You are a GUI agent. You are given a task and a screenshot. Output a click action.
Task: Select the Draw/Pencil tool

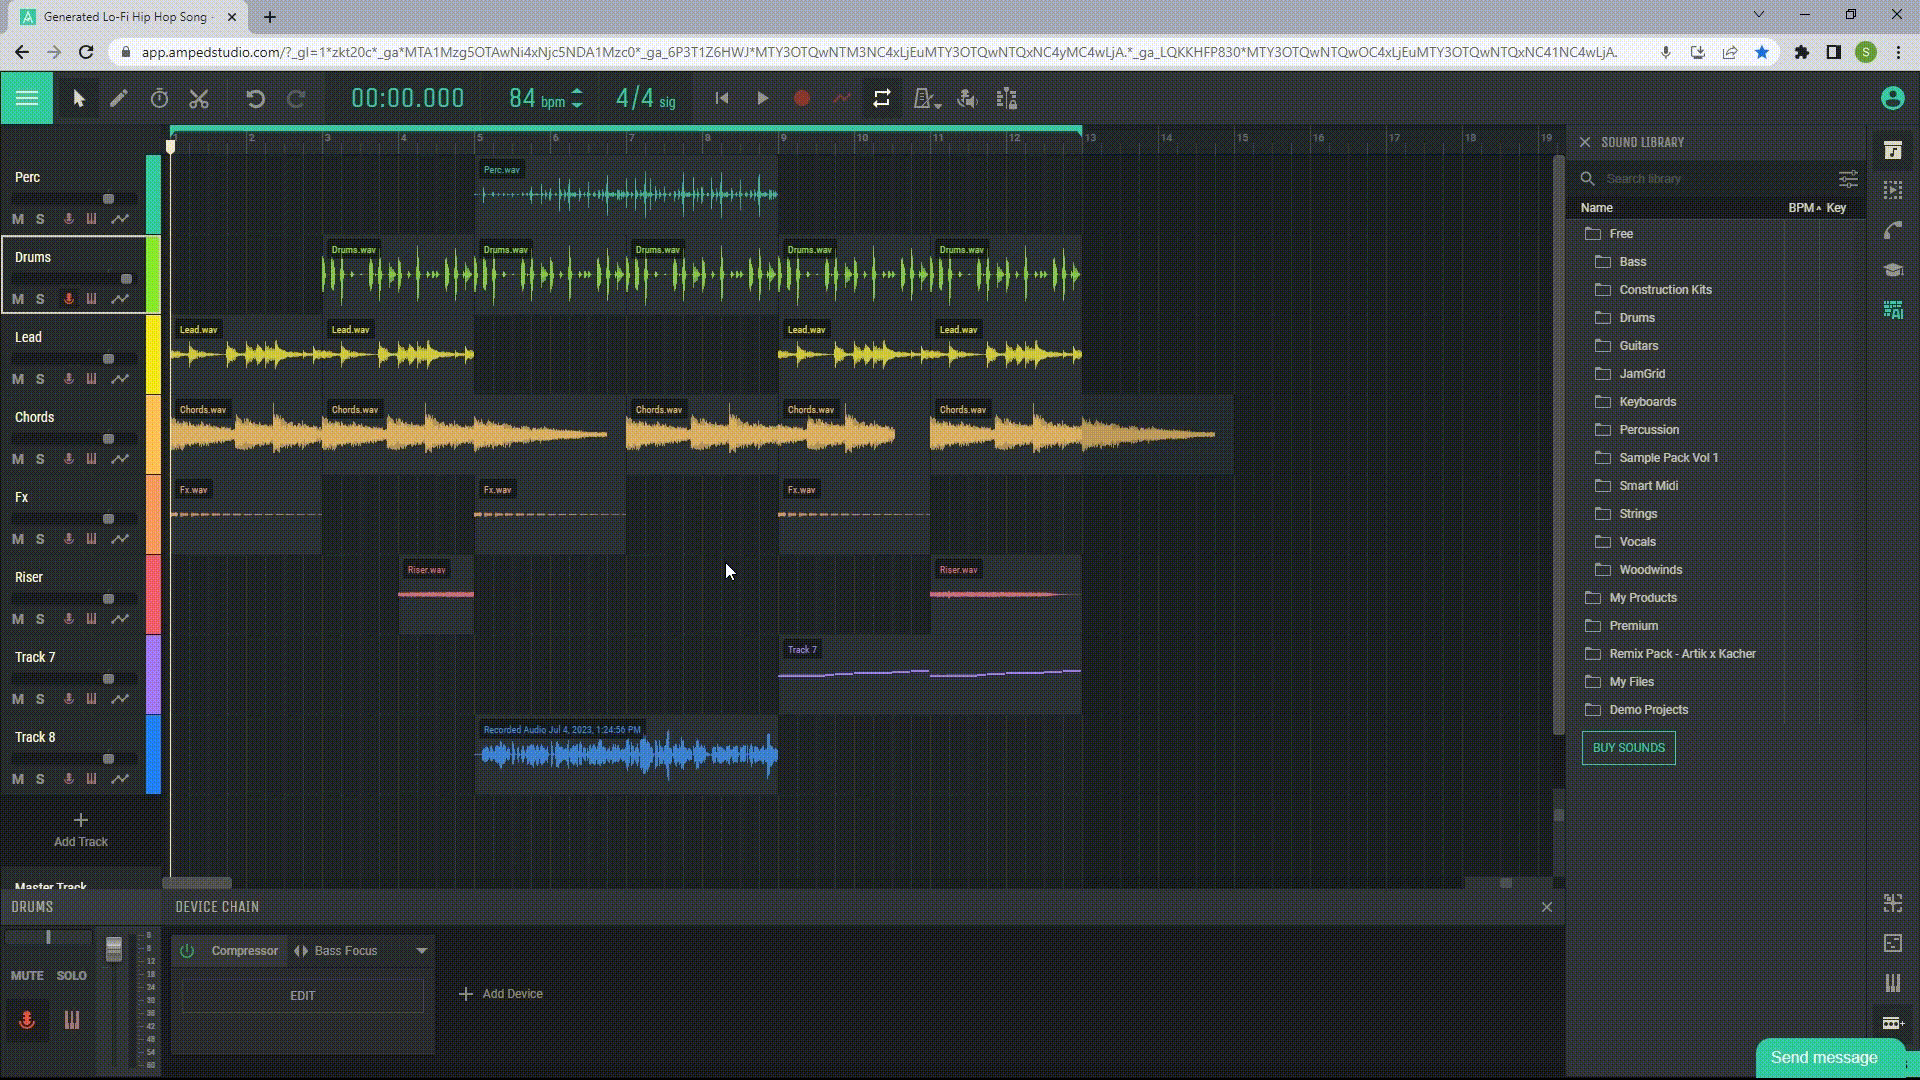119,99
